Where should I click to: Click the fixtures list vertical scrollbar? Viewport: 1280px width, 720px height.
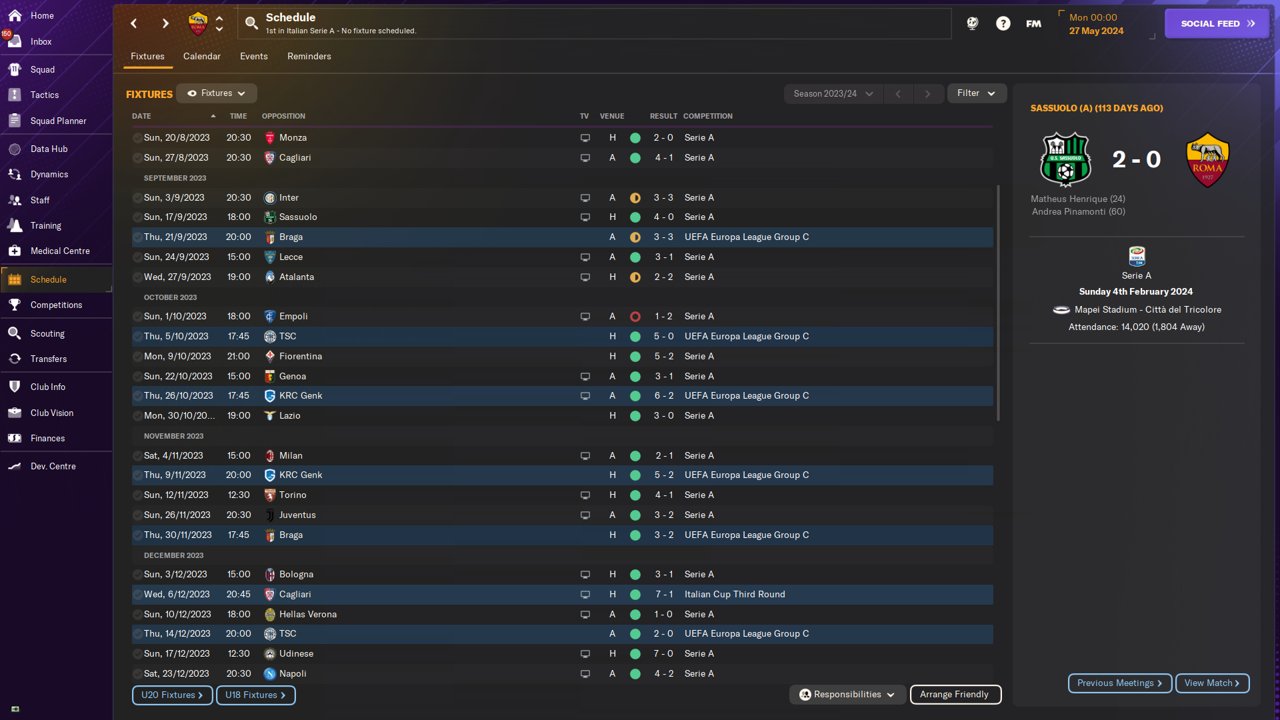click(998, 303)
